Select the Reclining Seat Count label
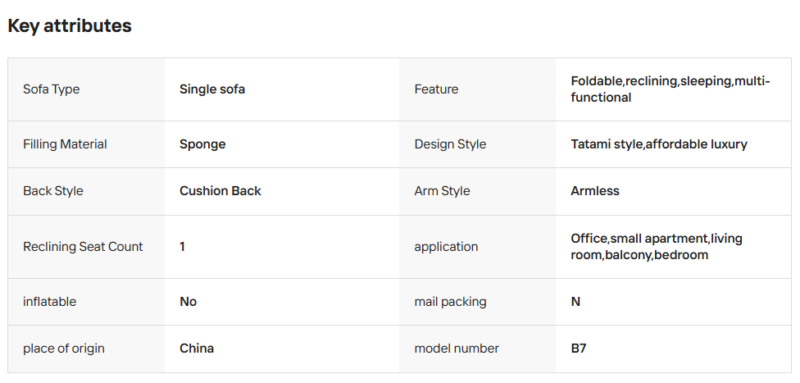 tap(83, 247)
